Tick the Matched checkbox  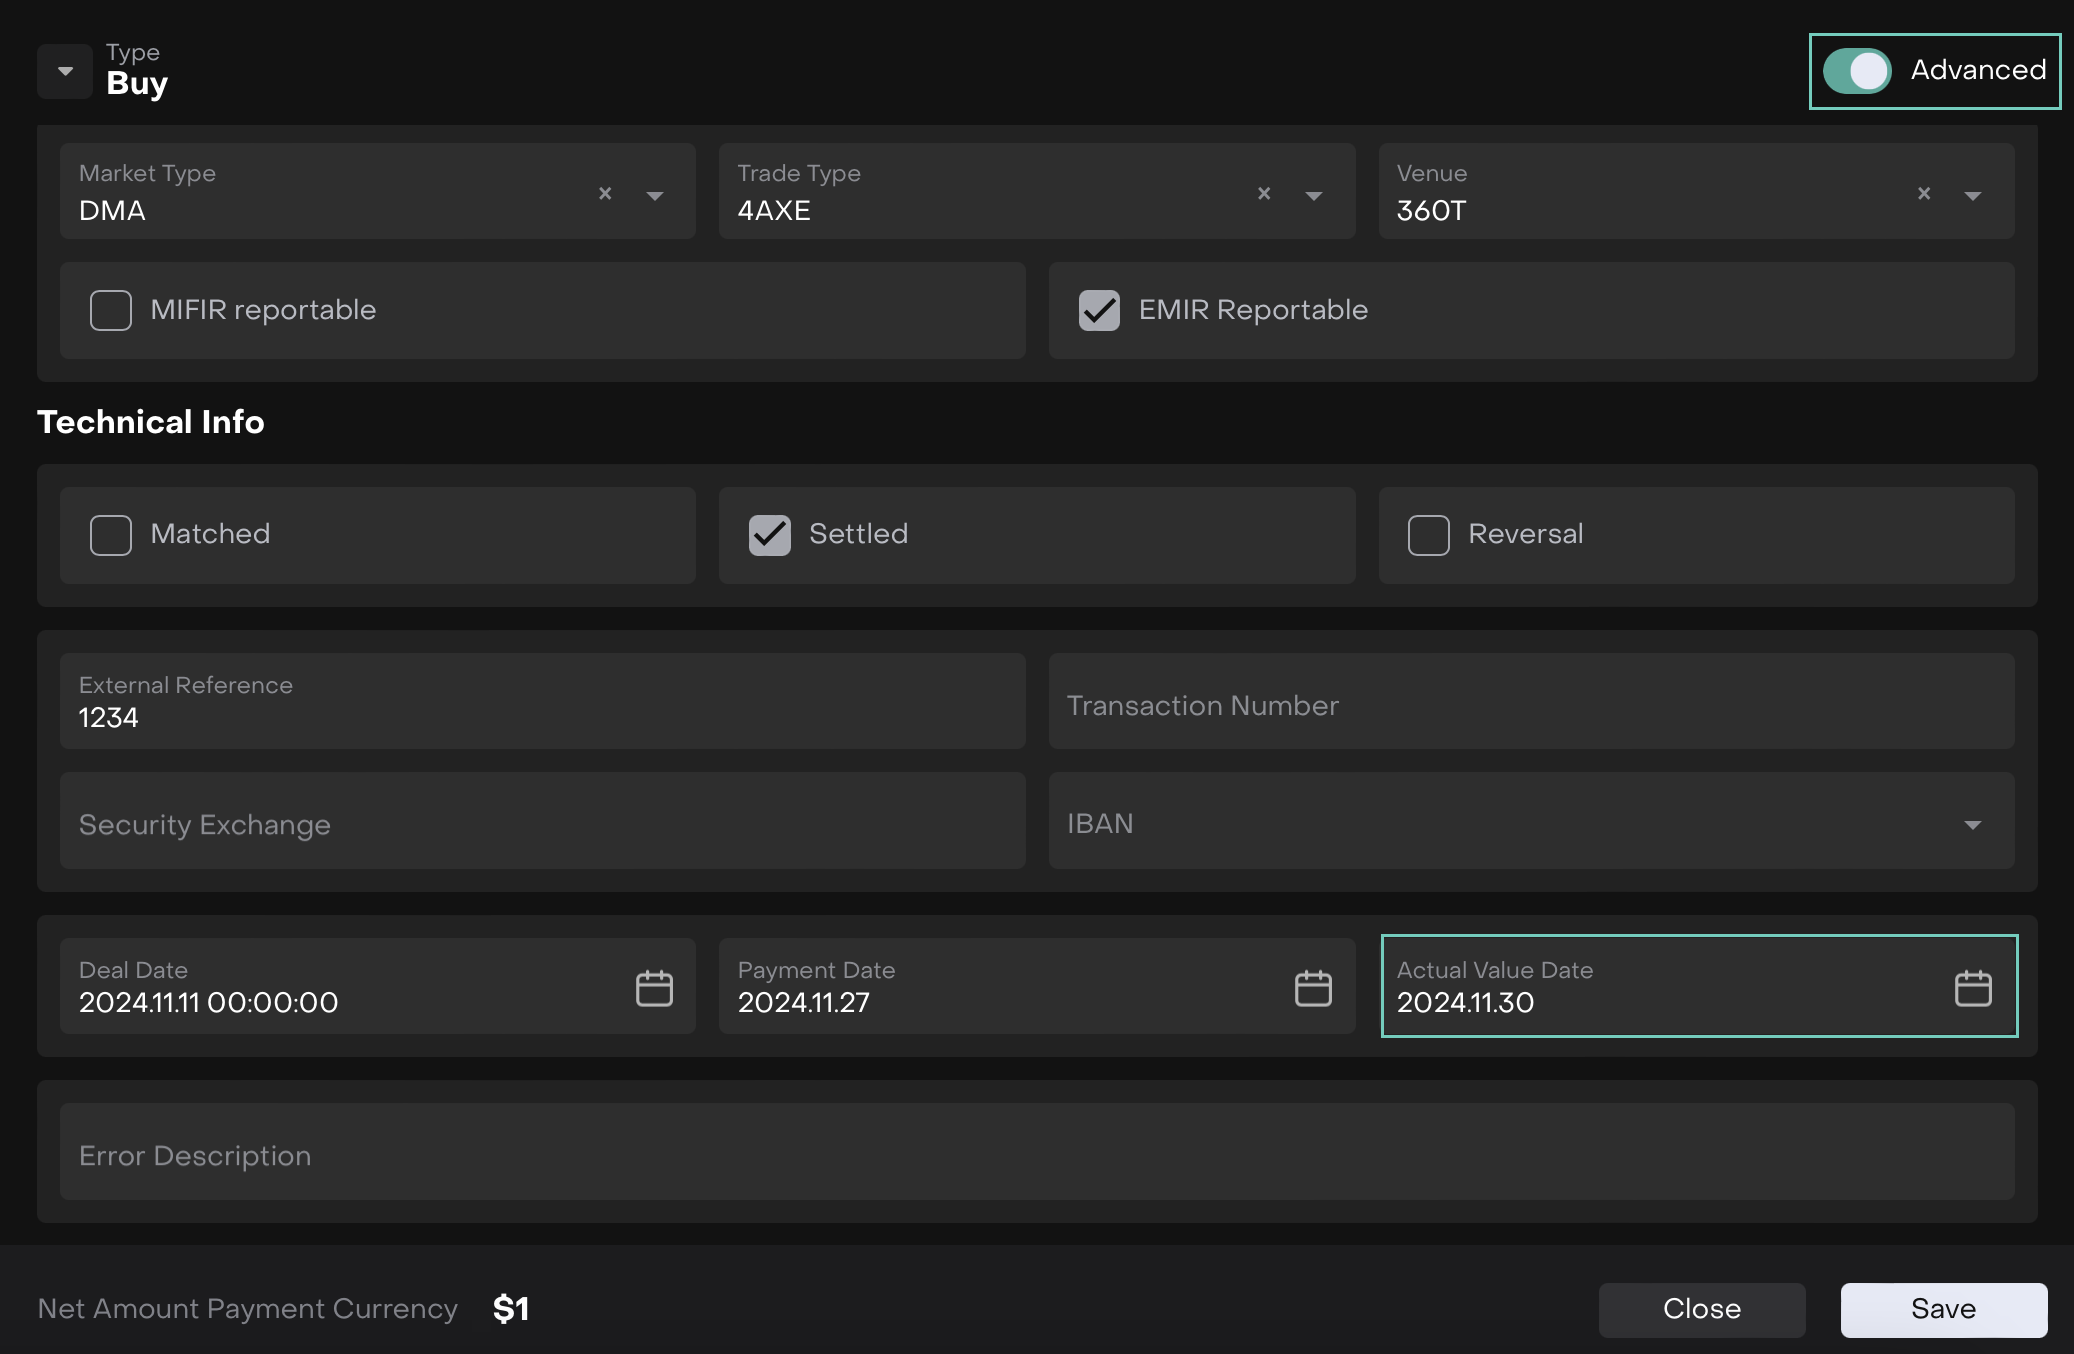click(111, 535)
